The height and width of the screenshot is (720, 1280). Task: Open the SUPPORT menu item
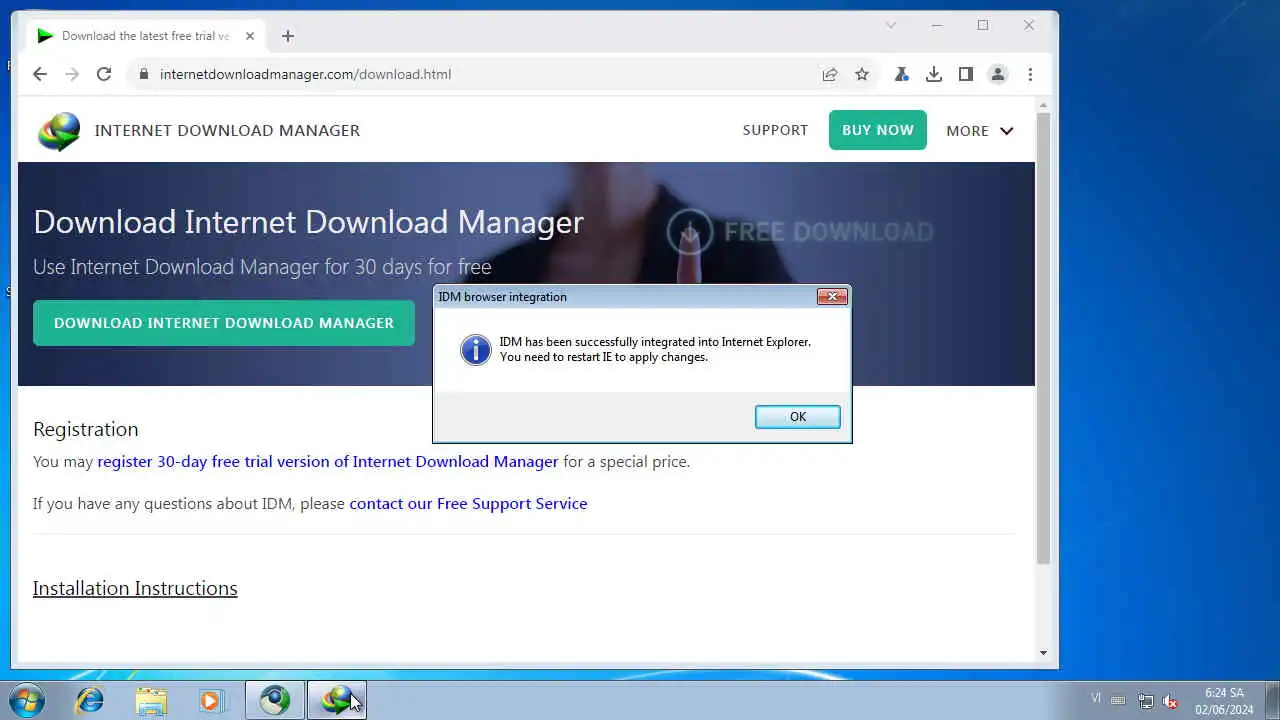775,130
